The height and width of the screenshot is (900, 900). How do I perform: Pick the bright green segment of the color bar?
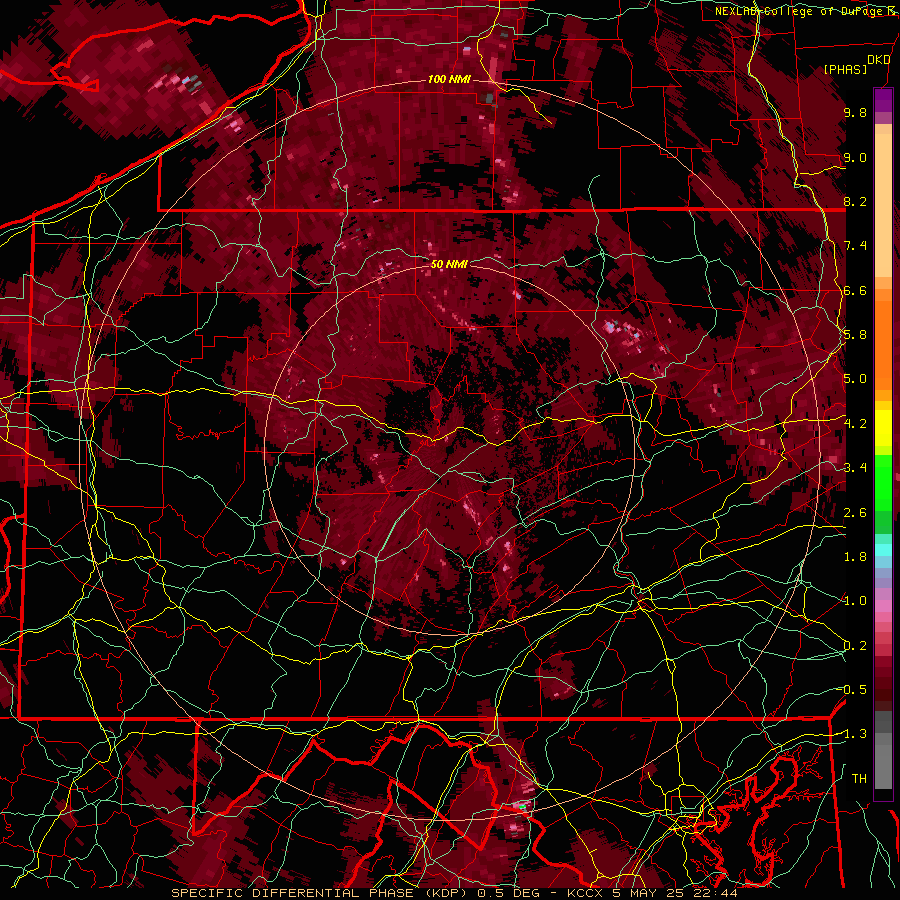pyautogui.click(x=883, y=482)
